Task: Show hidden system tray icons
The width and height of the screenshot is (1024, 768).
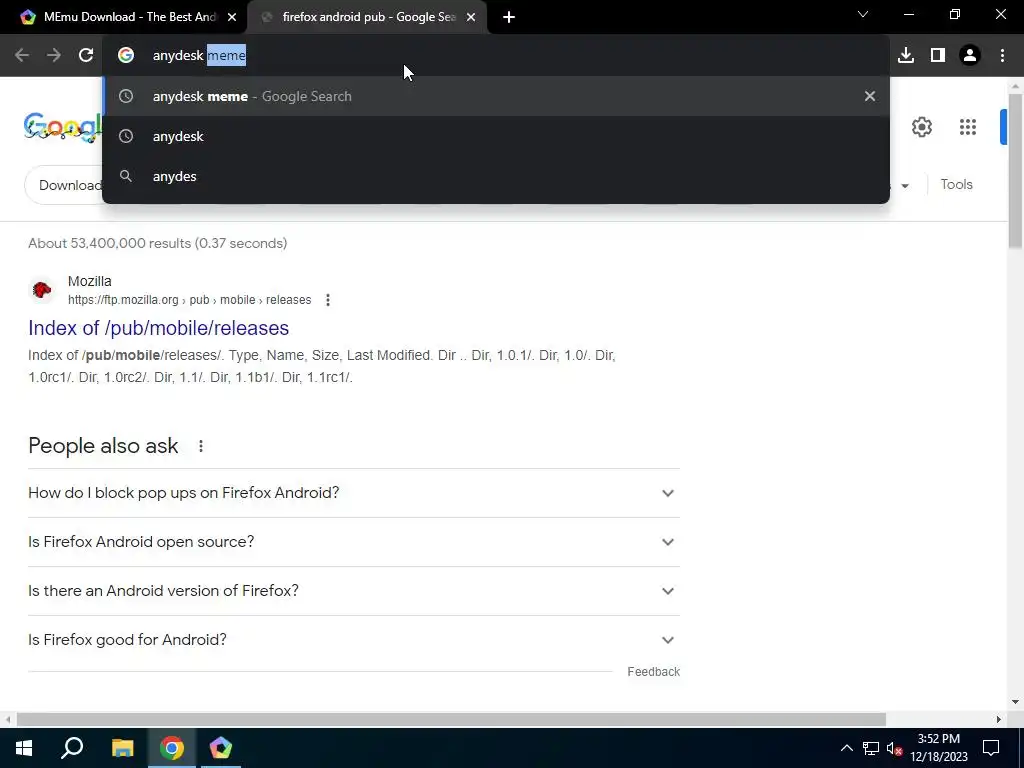Action: (x=846, y=748)
